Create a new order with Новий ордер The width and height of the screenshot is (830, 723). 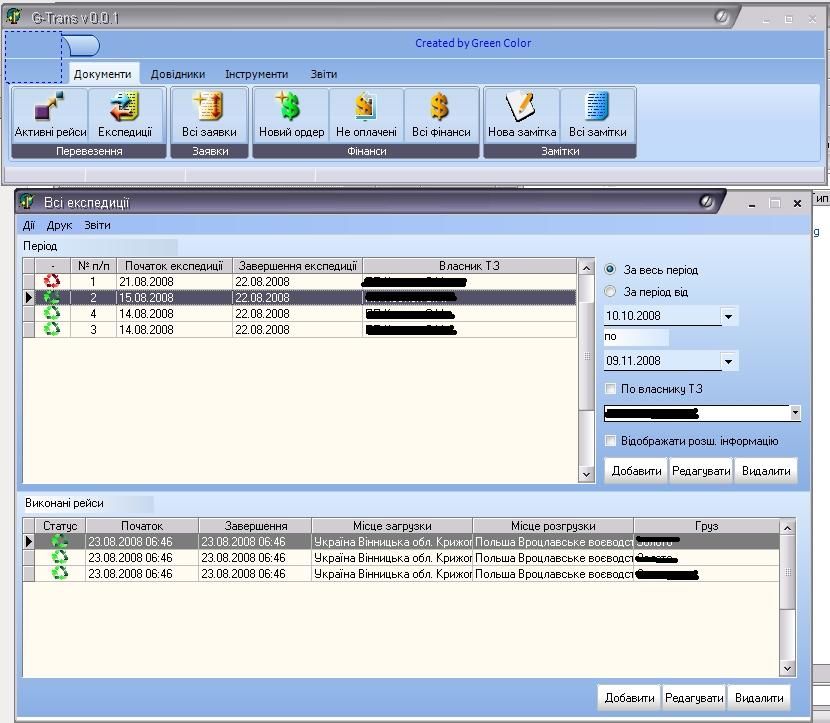291,116
